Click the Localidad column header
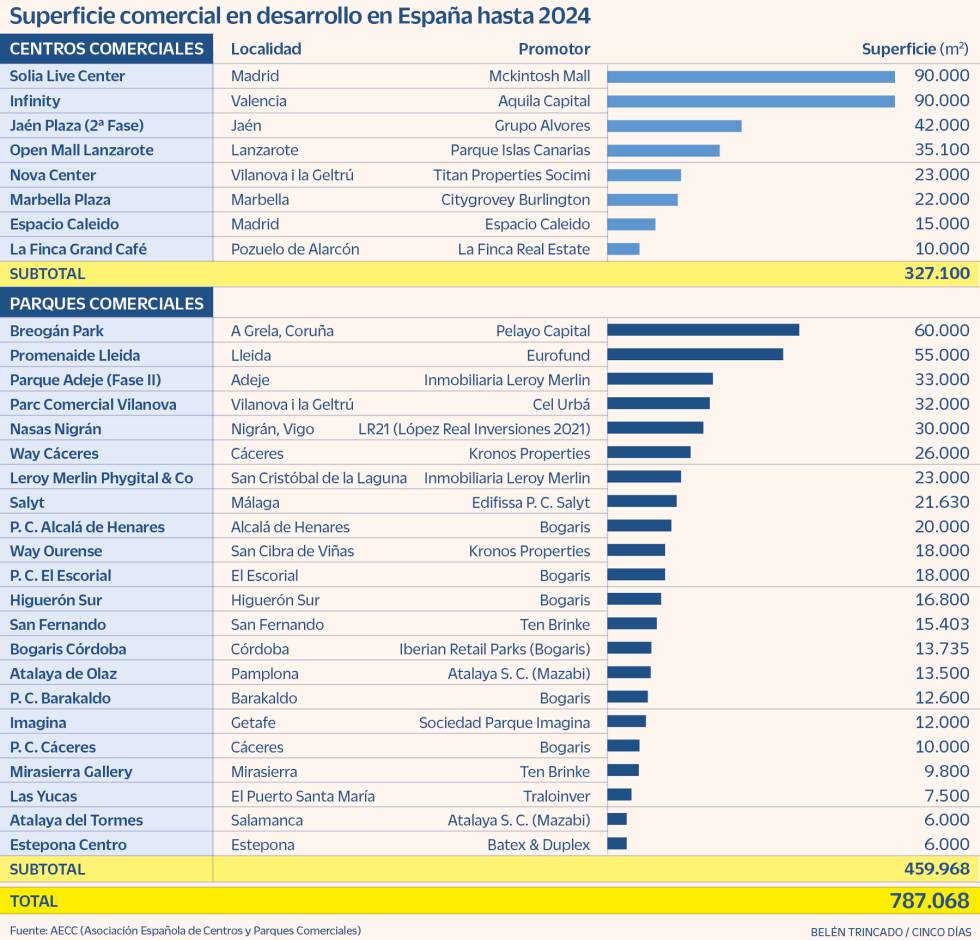 pyautogui.click(x=266, y=49)
